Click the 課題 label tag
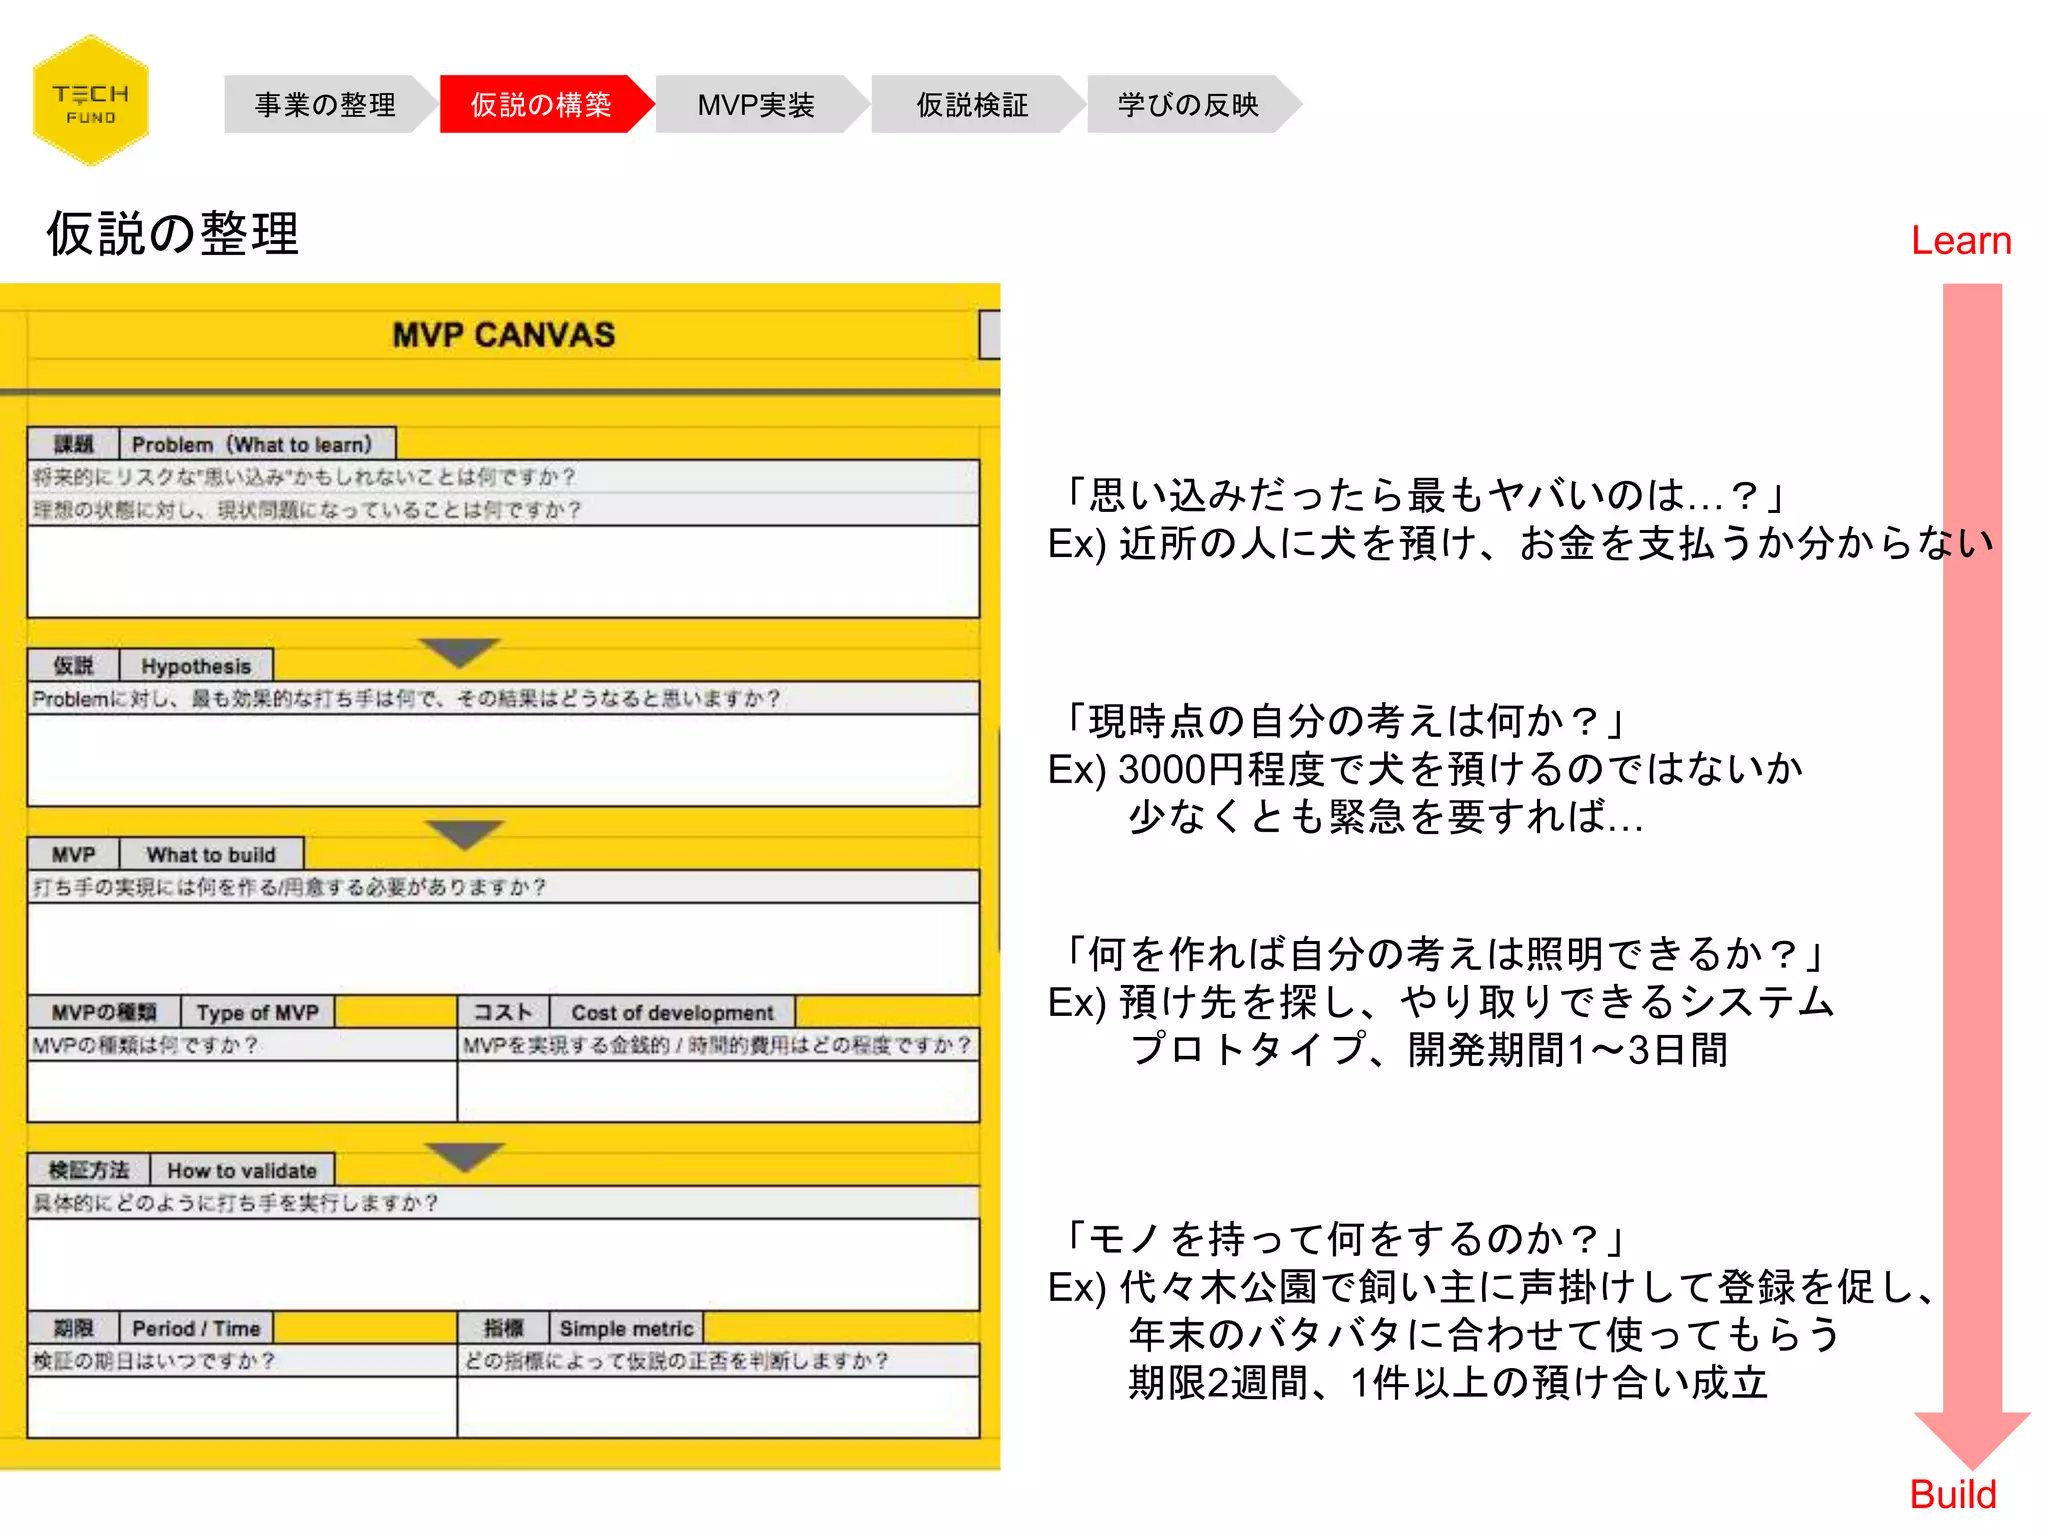 pos(74,444)
